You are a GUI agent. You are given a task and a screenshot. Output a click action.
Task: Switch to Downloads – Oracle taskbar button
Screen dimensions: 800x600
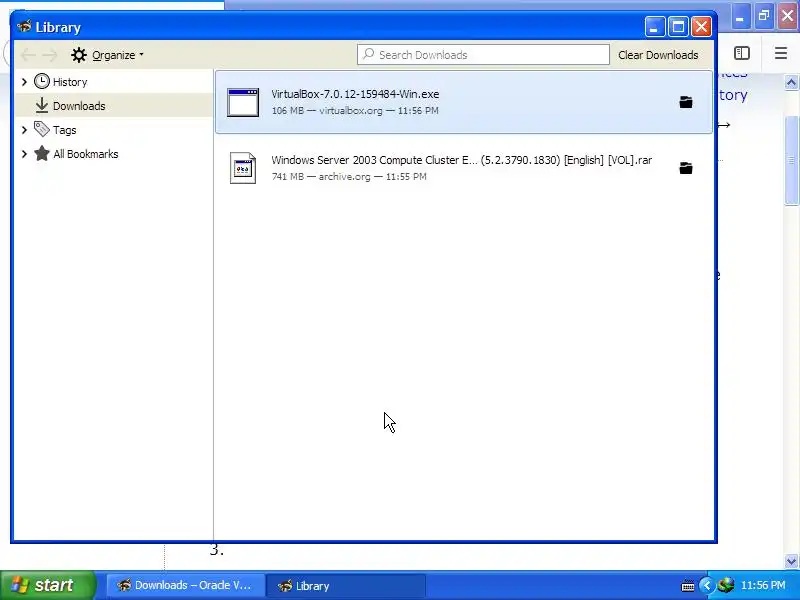186,585
